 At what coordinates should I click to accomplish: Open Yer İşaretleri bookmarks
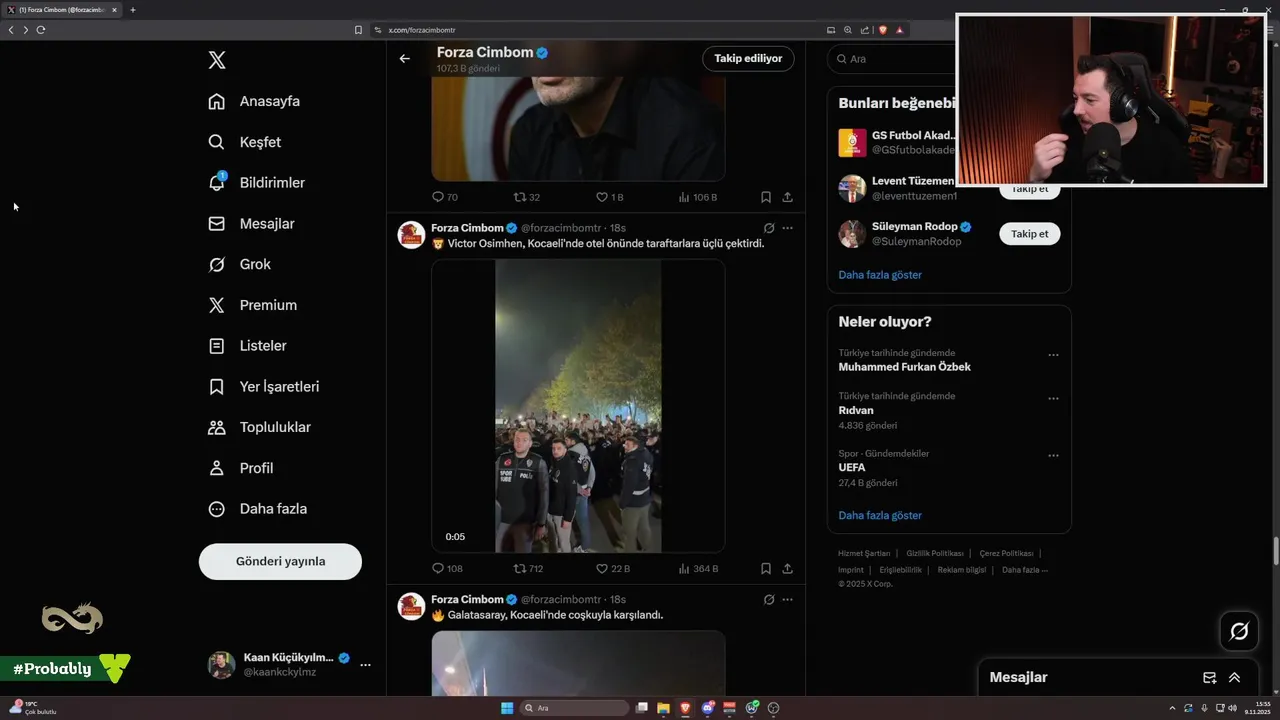tap(264, 386)
